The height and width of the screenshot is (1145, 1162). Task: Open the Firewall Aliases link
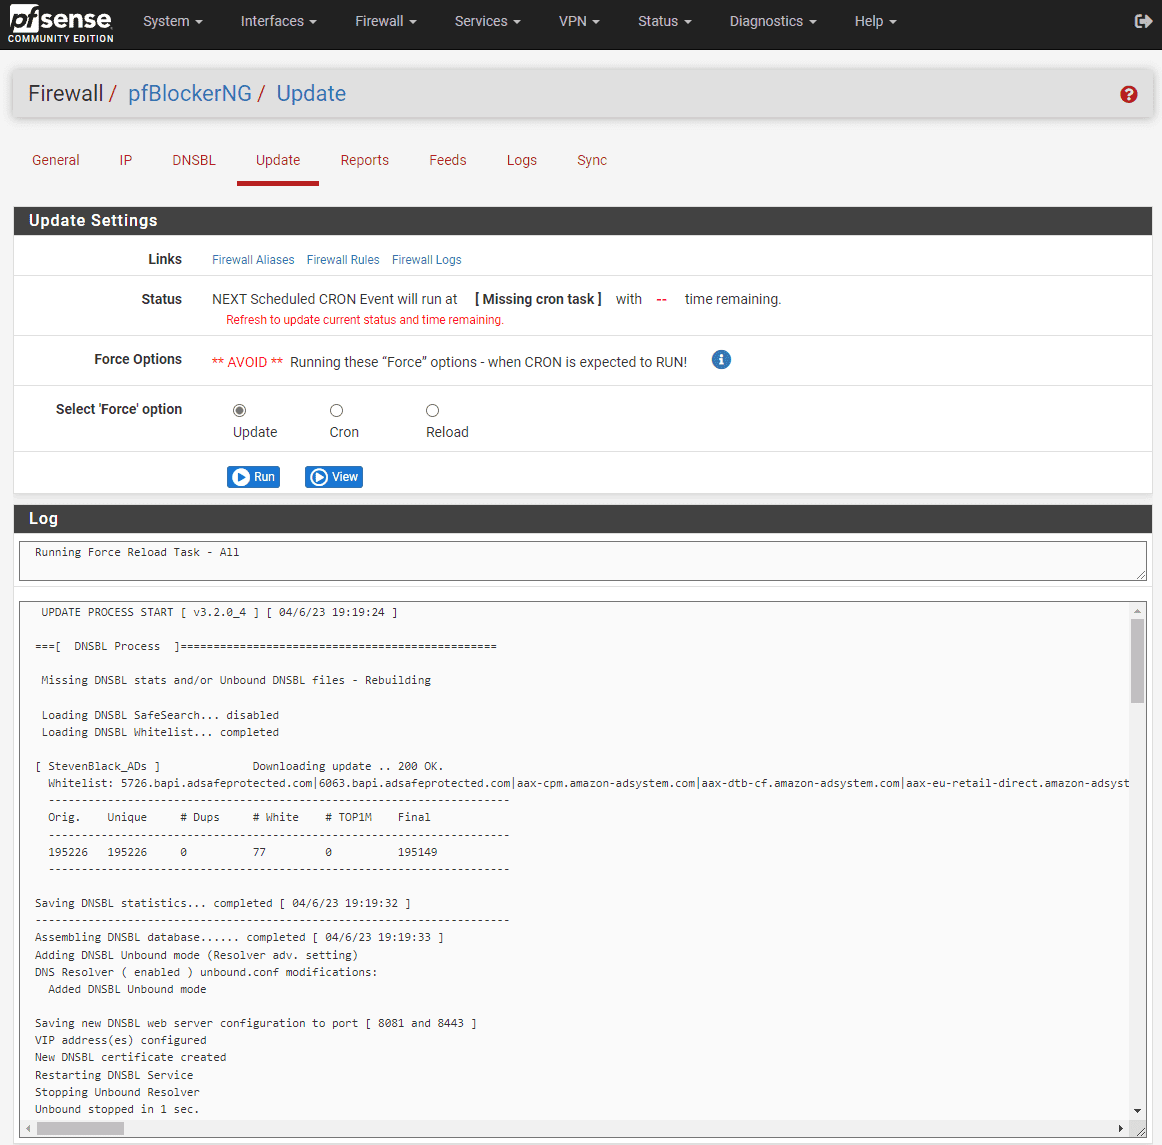tap(253, 260)
